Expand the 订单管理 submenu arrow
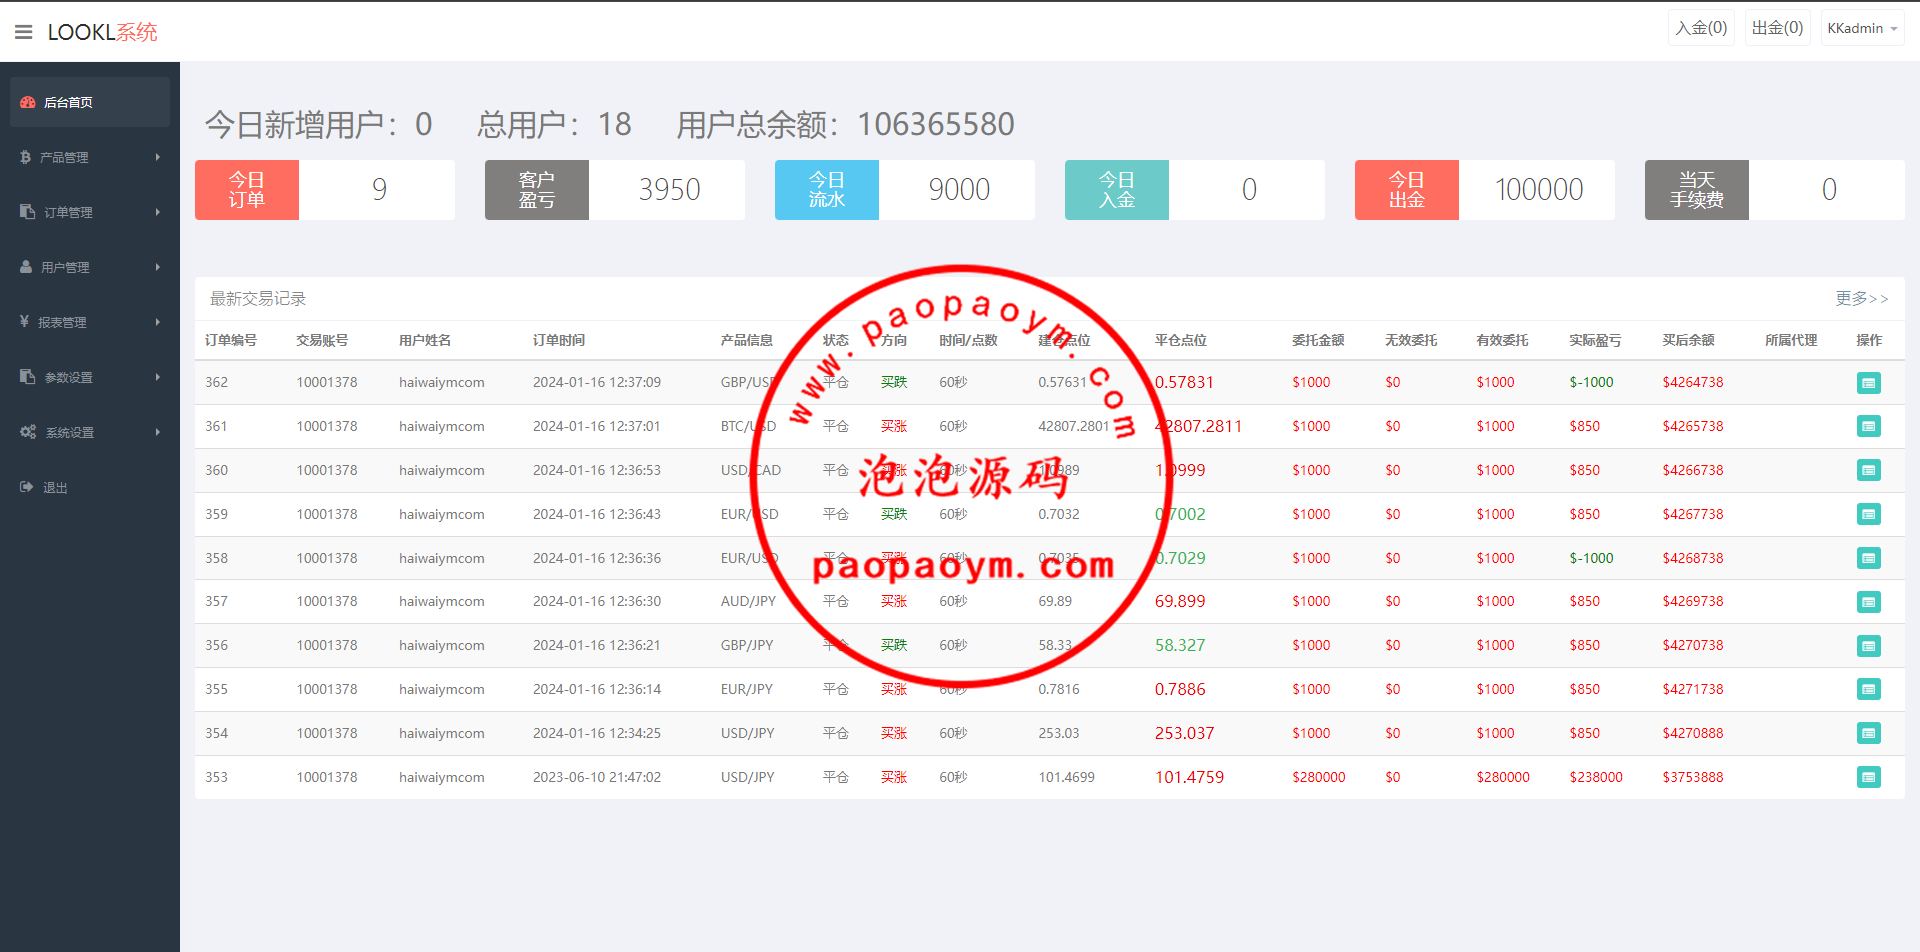 coord(158,212)
